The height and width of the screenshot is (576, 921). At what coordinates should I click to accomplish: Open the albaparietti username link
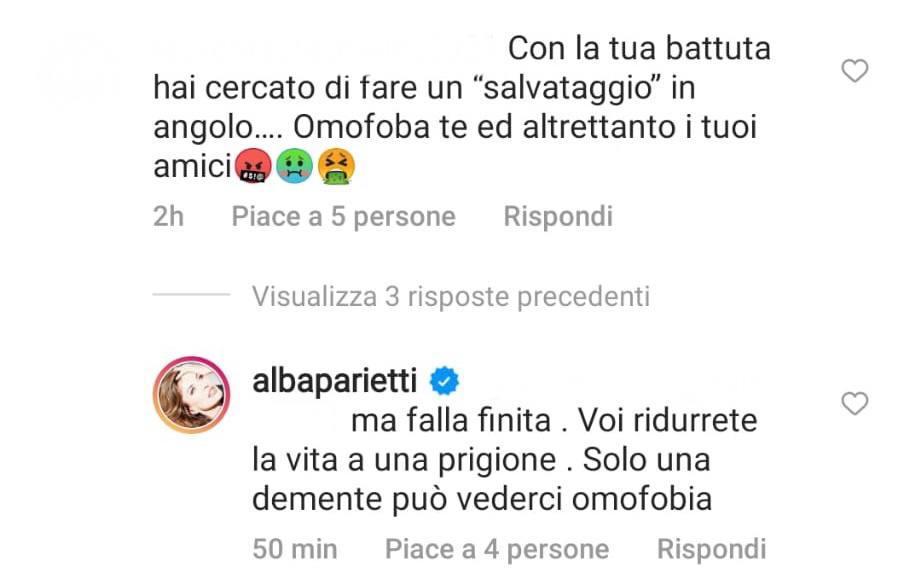pyautogui.click(x=335, y=380)
